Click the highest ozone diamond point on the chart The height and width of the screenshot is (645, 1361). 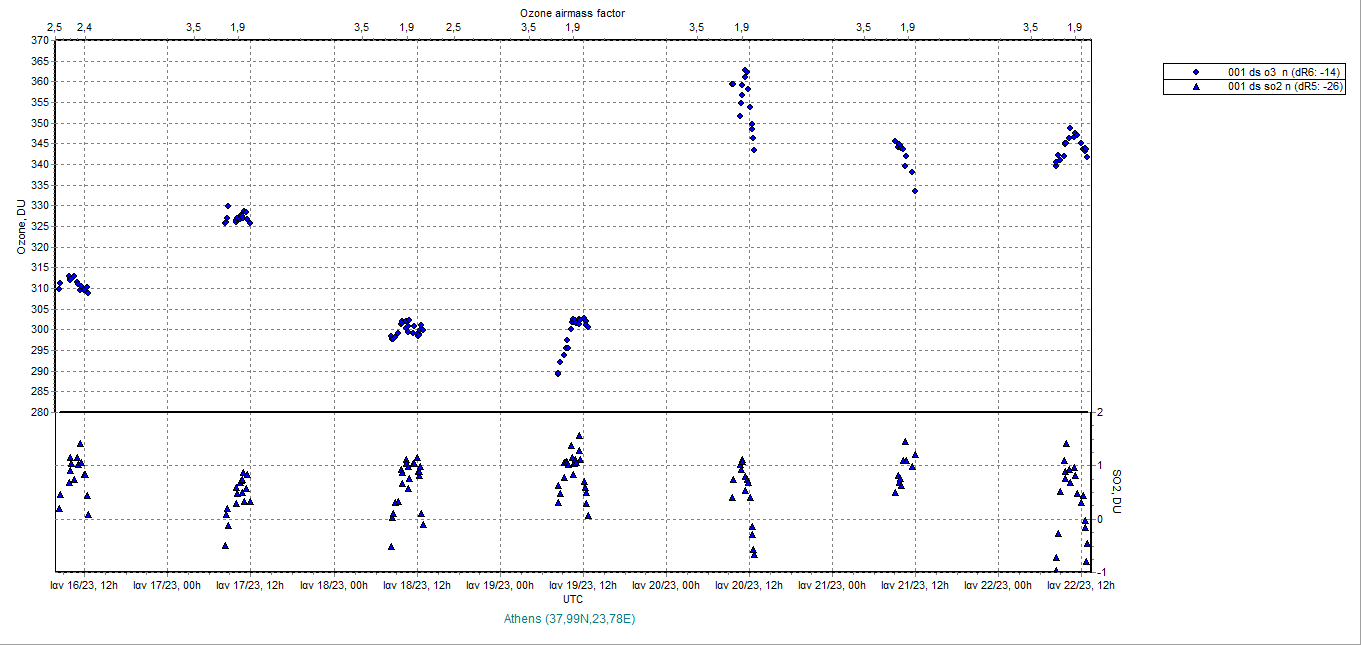(745, 70)
